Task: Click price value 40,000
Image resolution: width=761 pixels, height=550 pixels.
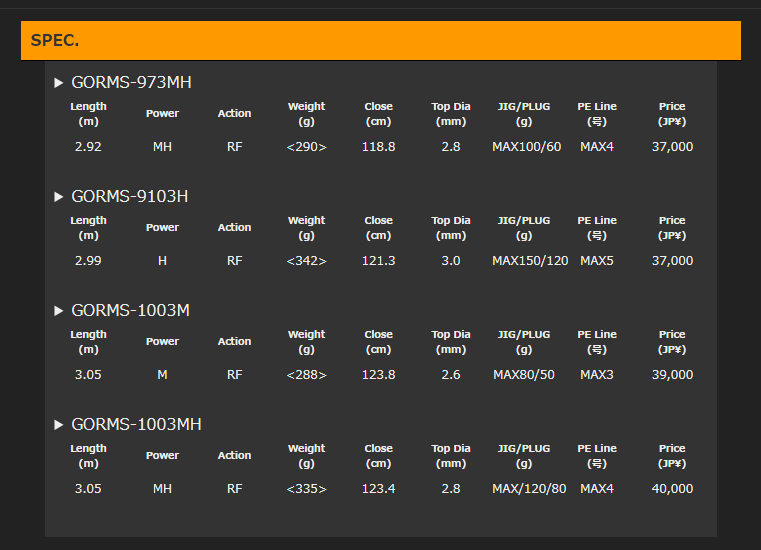Action: 672,489
